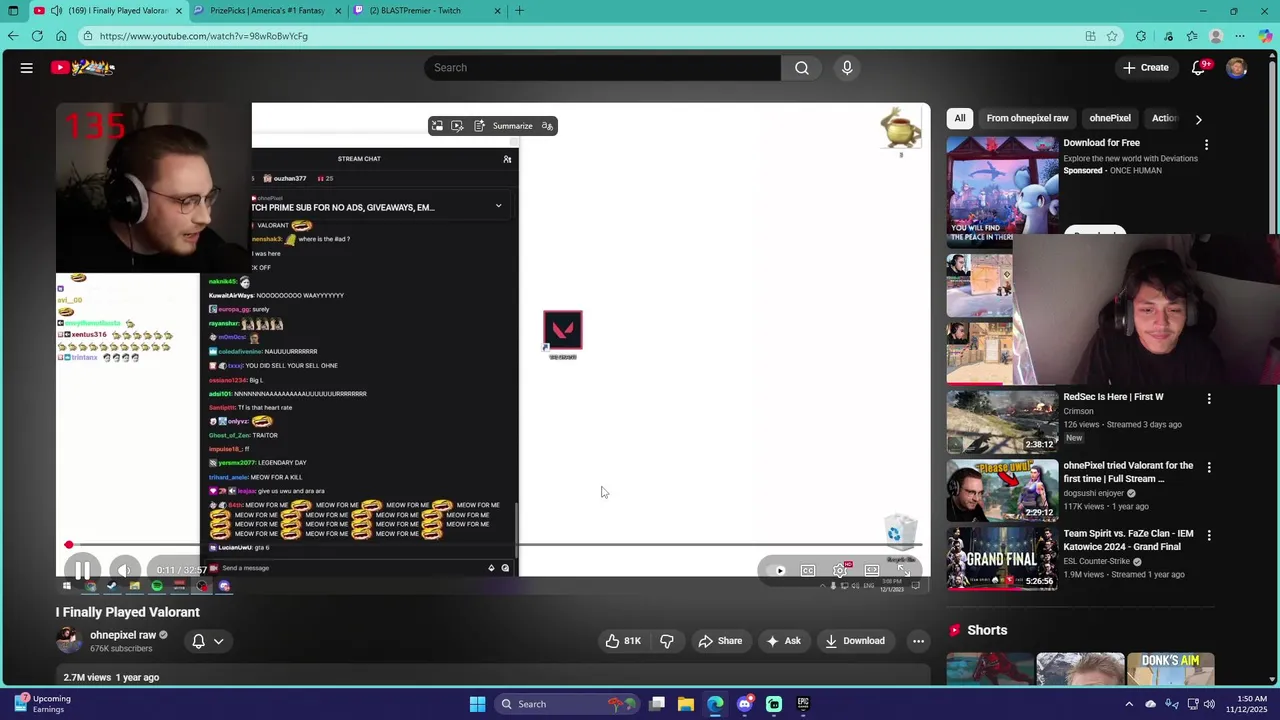Open browser extensions puzzle icon
Viewport: 1280px width, 720px height.
point(1141,36)
